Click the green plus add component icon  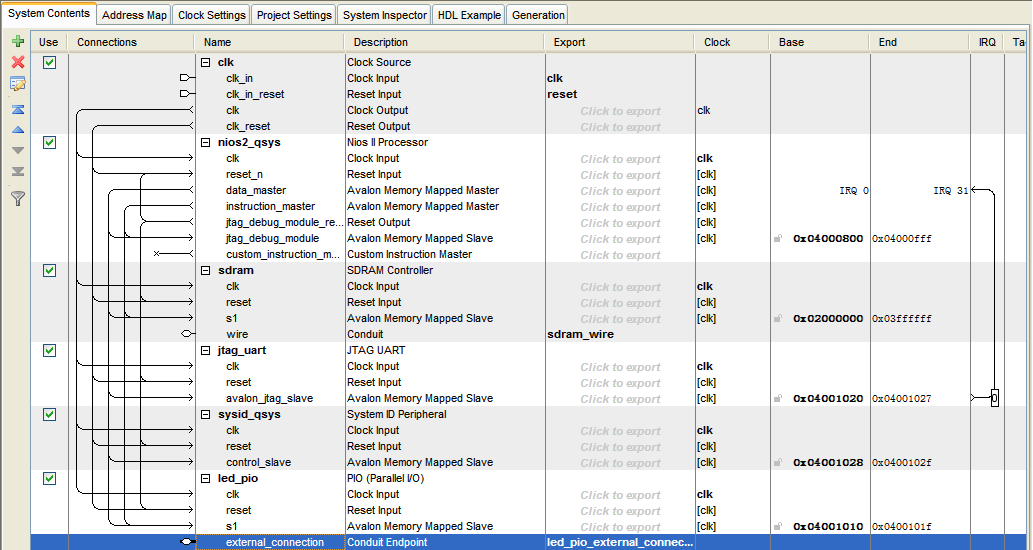click(18, 41)
